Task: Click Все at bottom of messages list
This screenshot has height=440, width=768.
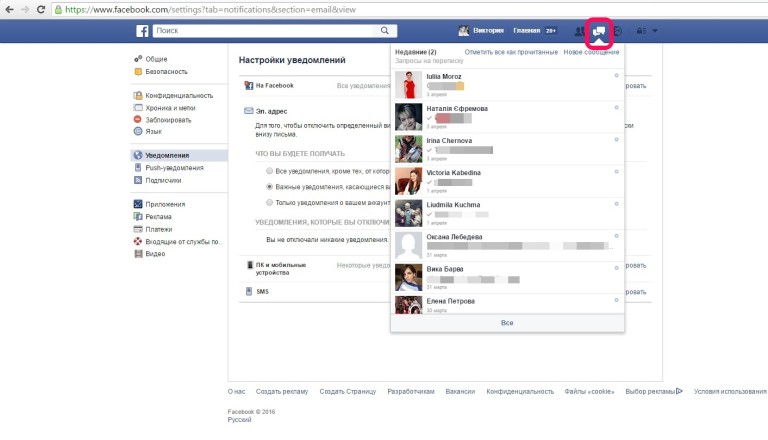Action: (507, 323)
